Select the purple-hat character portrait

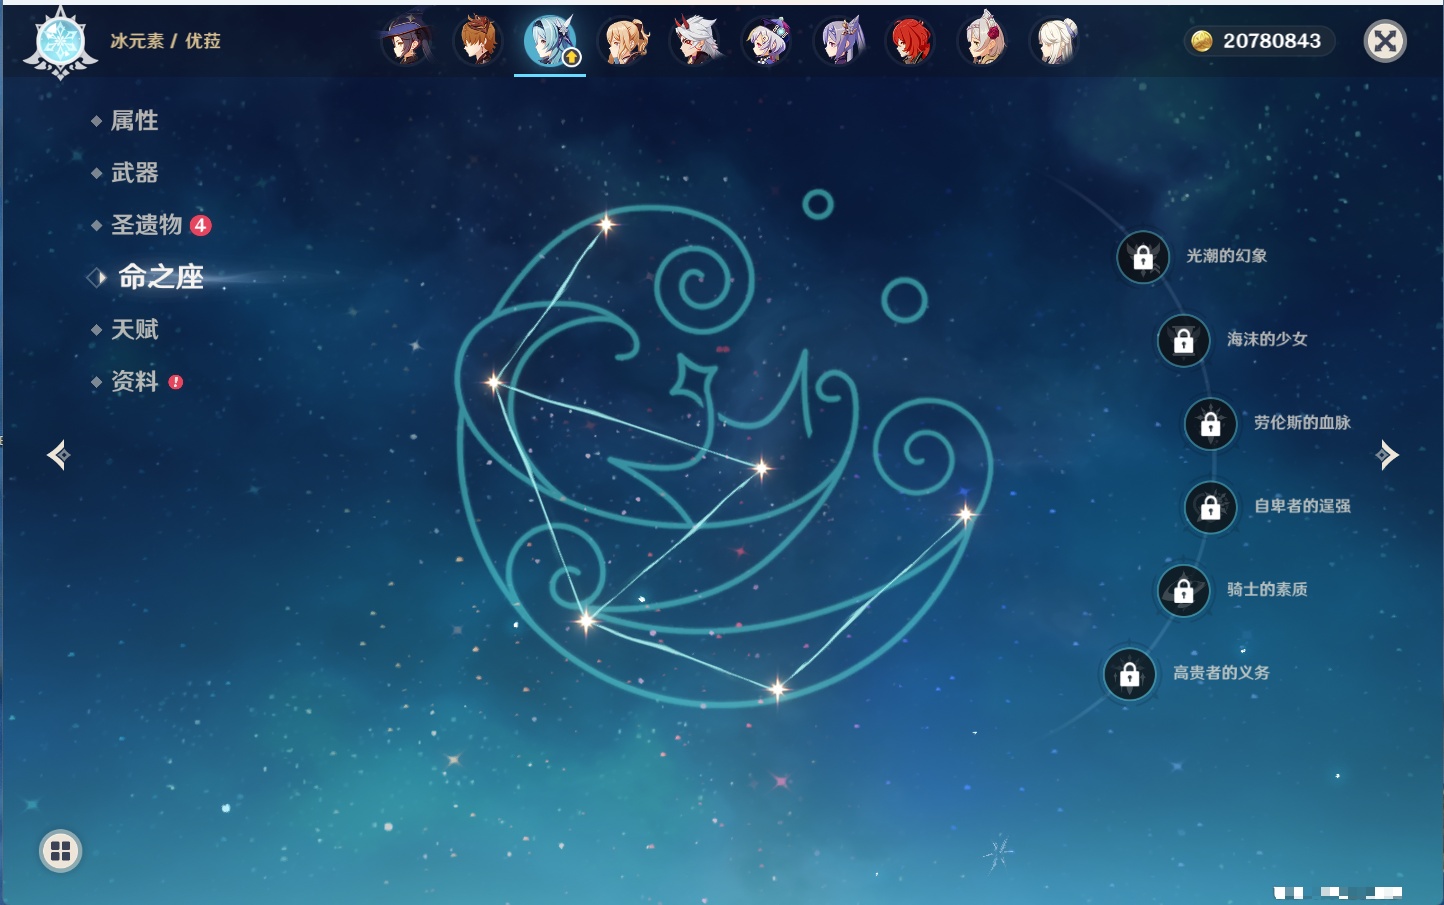pyautogui.click(x=767, y=41)
